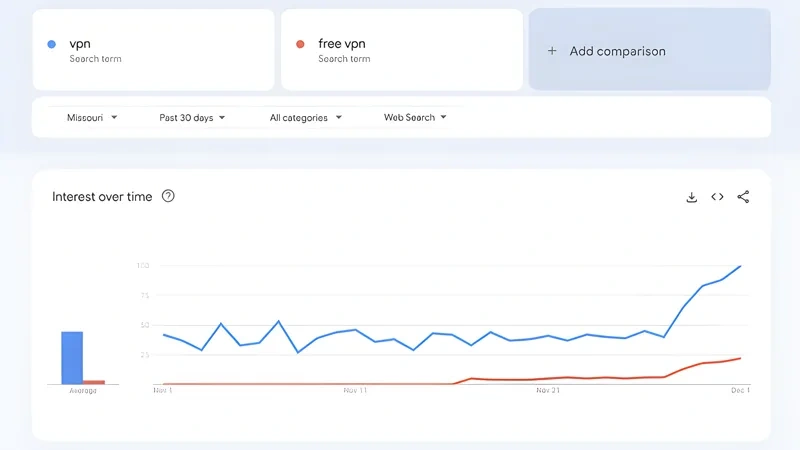This screenshot has height=450, width=800.
Task: Select the blue Average bar
Action: pyautogui.click(x=72, y=357)
